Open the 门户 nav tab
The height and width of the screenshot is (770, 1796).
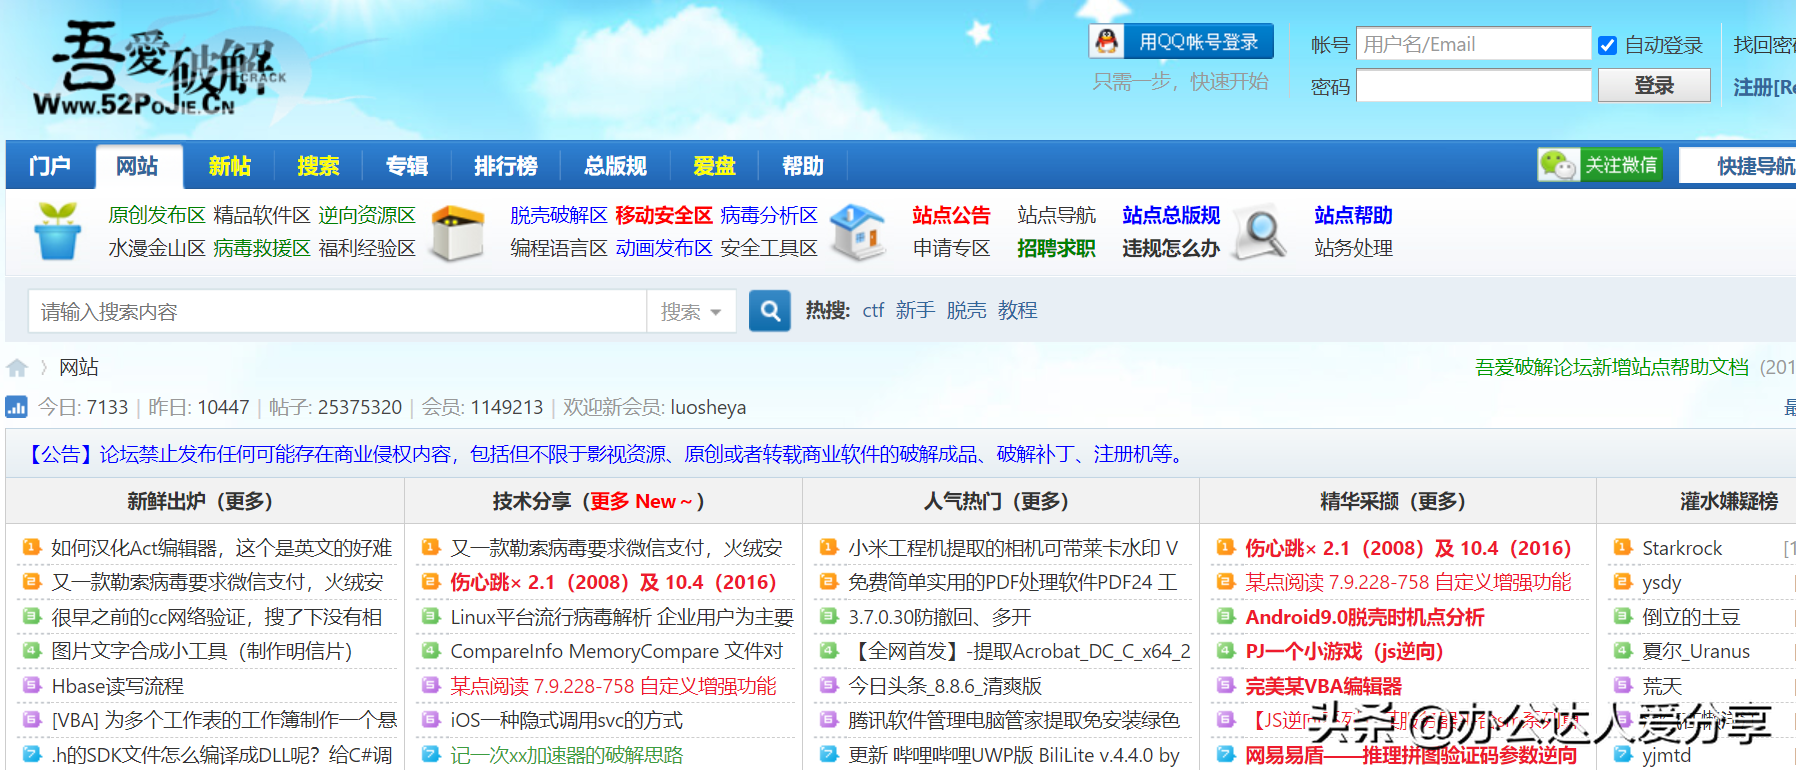tap(50, 166)
